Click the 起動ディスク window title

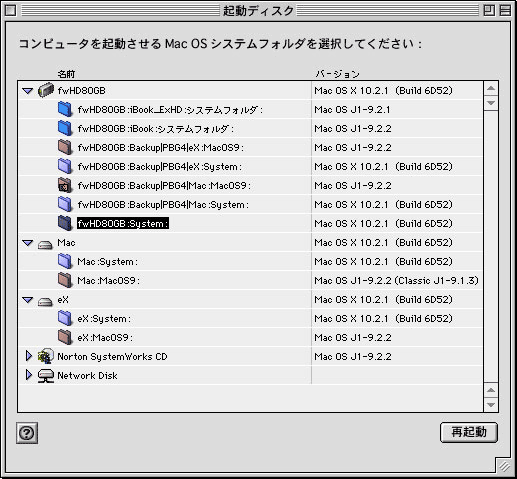258,11
